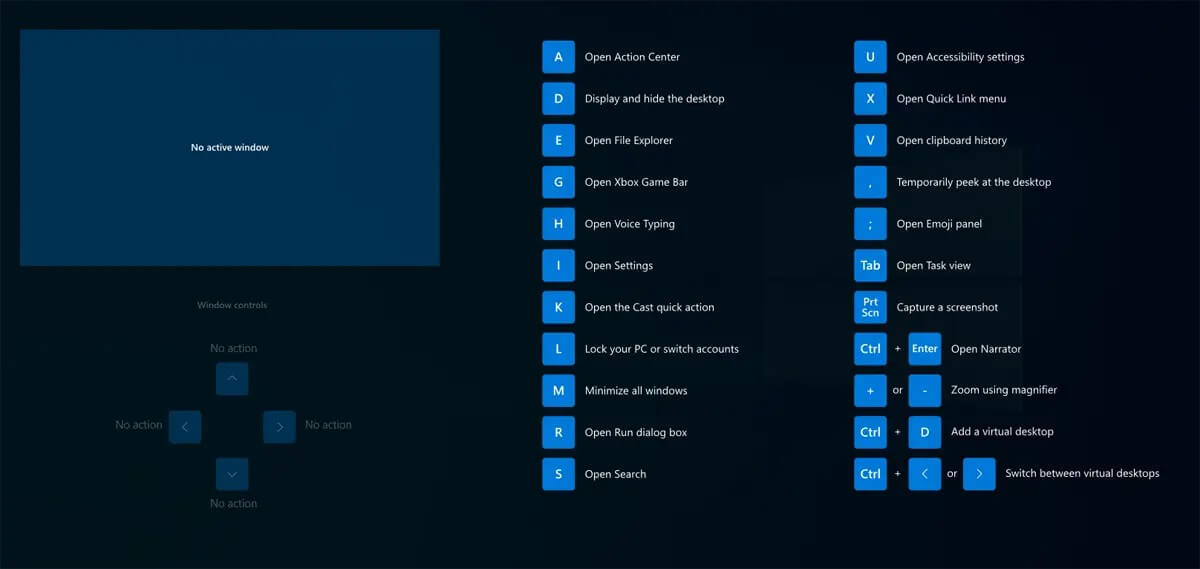Click the semicolon key for Emoji panel
The height and width of the screenshot is (569, 1200).
870,224
